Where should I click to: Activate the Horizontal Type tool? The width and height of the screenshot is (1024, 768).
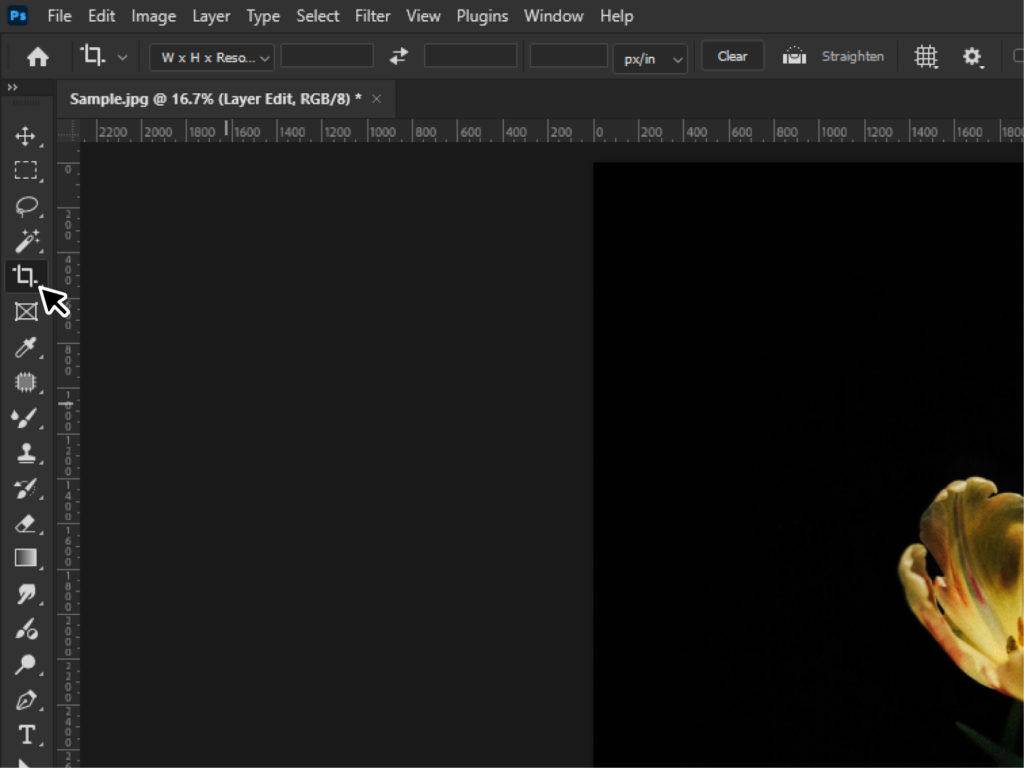click(x=25, y=734)
